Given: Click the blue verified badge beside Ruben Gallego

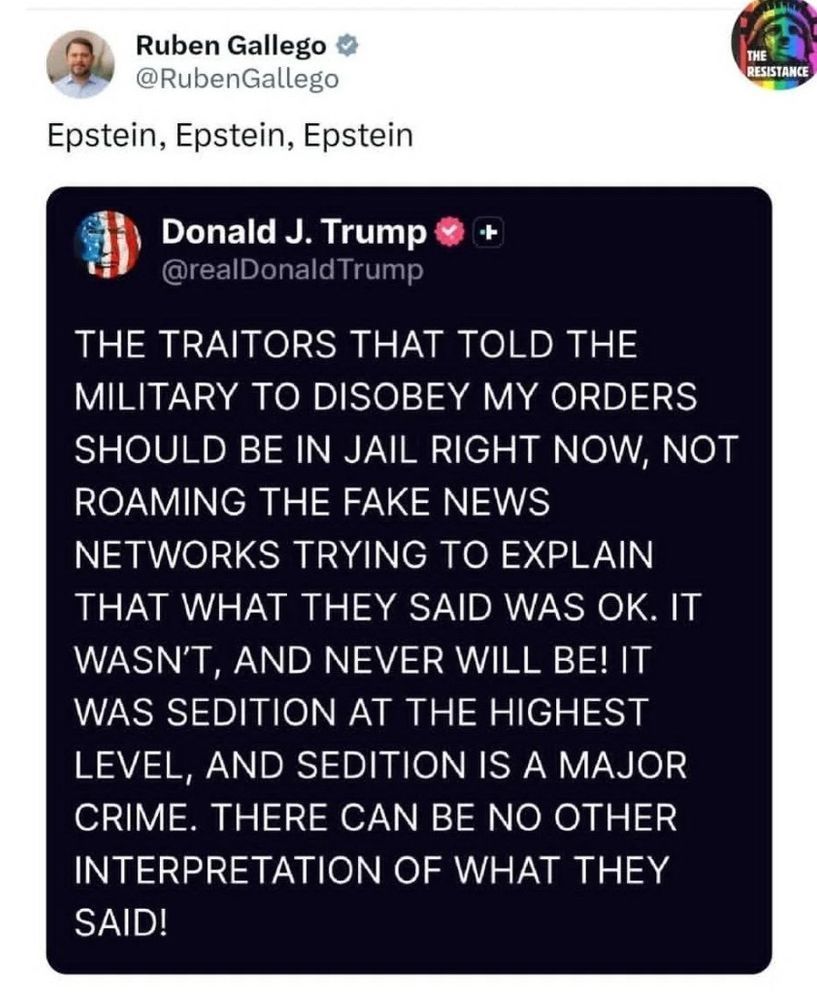Looking at the screenshot, I should tap(346, 46).
